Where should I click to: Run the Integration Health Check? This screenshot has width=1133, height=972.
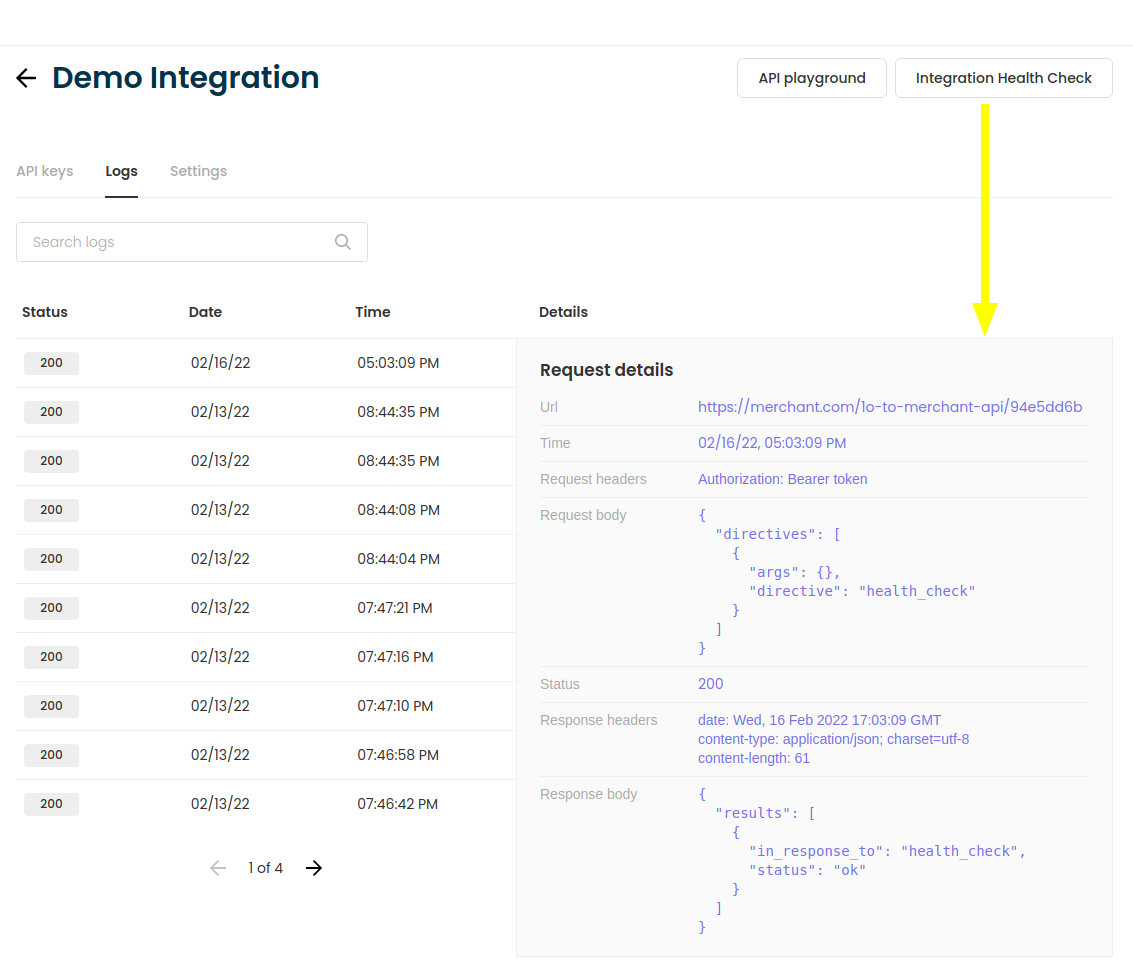tap(1003, 78)
